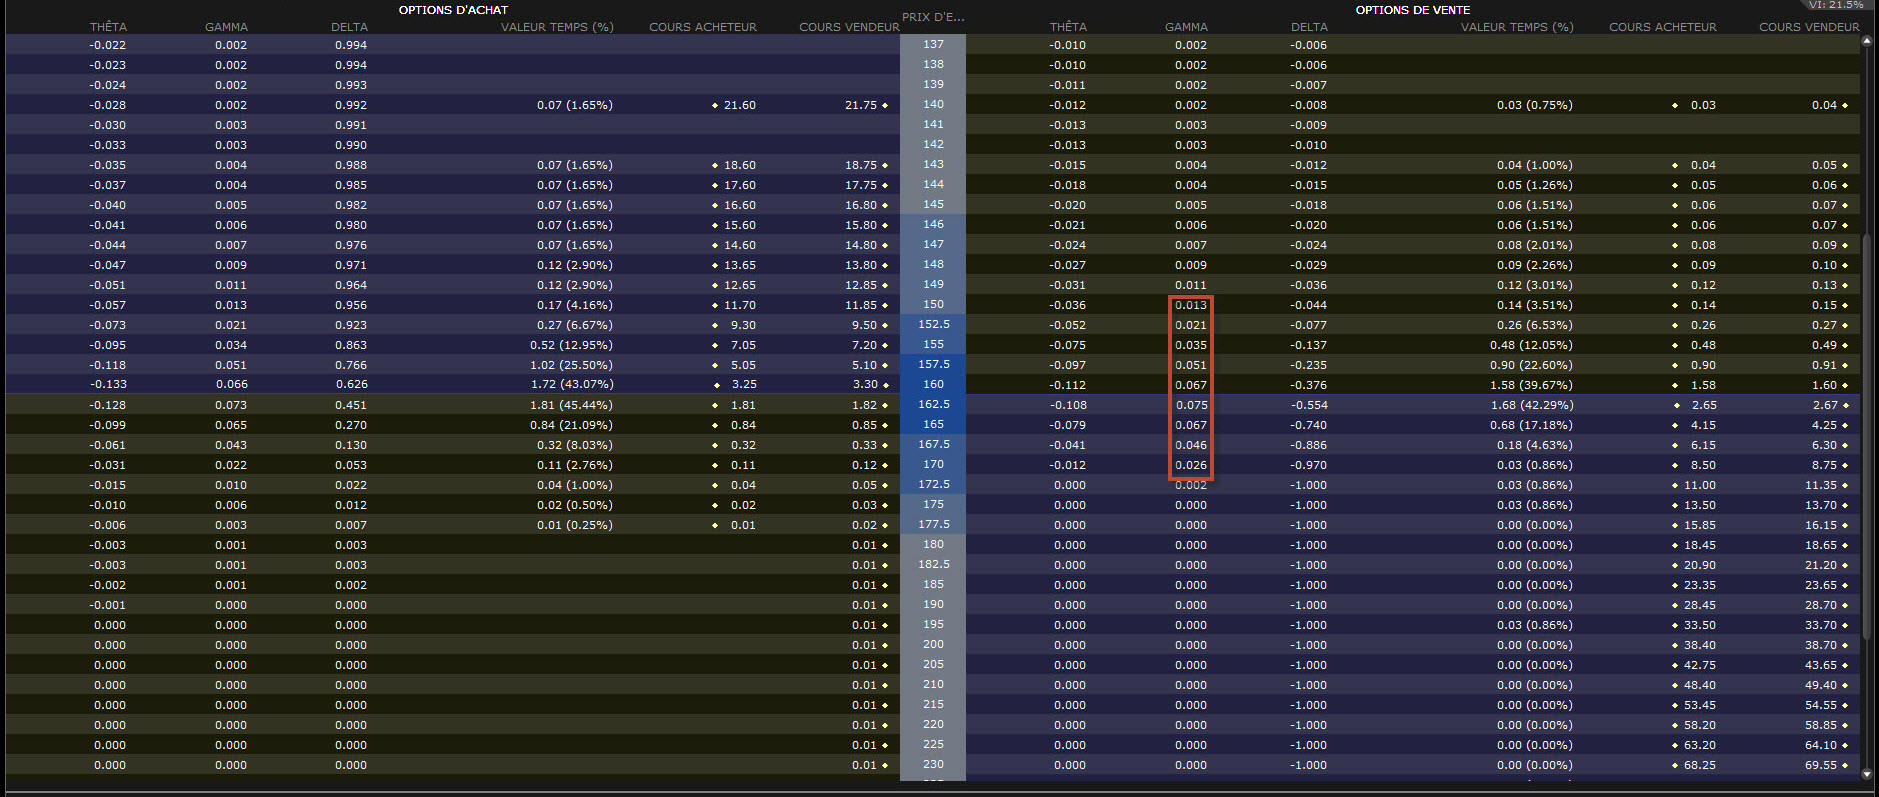Click the 160 strike price cell
Viewport: 1879px width, 797px height.
pos(933,385)
